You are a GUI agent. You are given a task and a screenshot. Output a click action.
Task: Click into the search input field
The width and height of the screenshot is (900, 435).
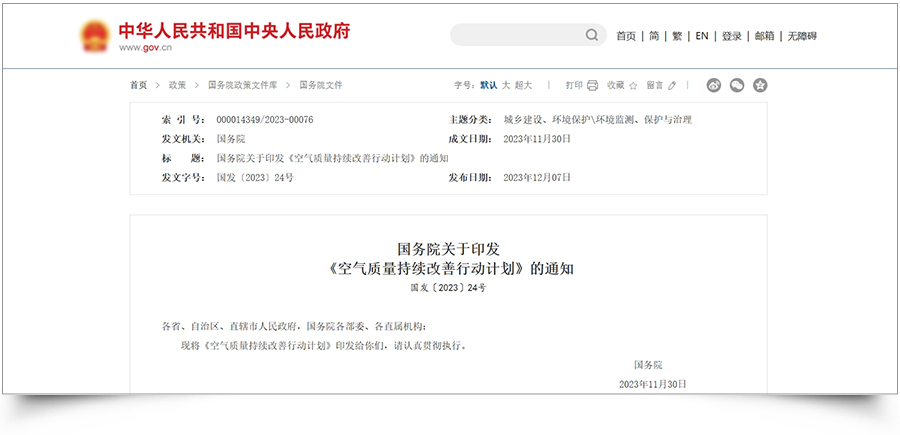[515, 35]
